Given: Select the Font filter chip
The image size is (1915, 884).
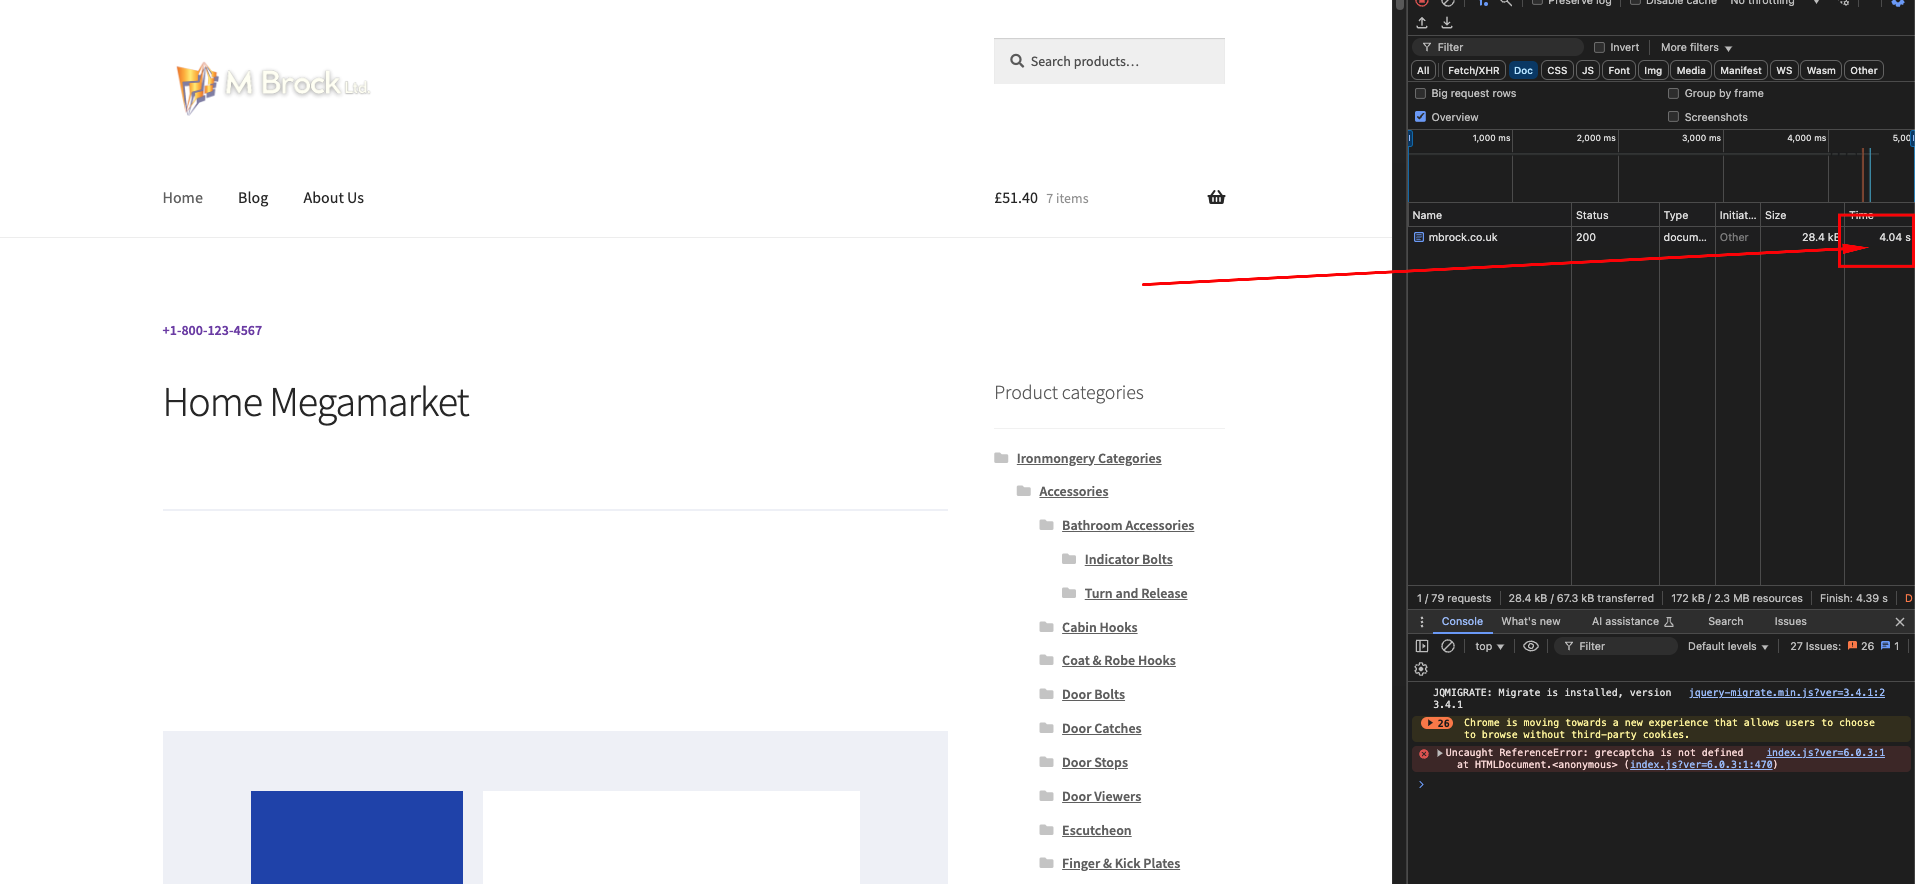Looking at the screenshot, I should [1619, 70].
